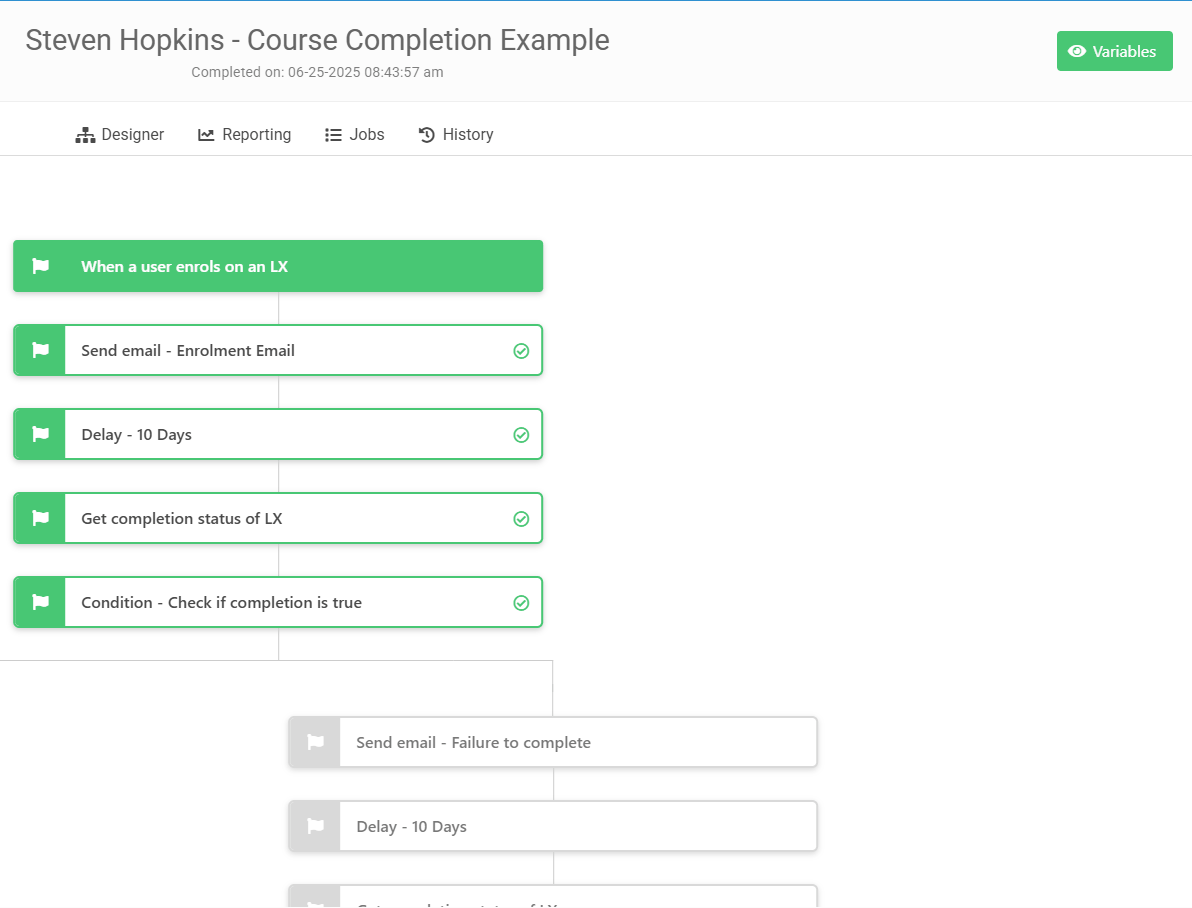Screen dimensions: 1192x908
Task: View the History tab
Action: coord(456,135)
